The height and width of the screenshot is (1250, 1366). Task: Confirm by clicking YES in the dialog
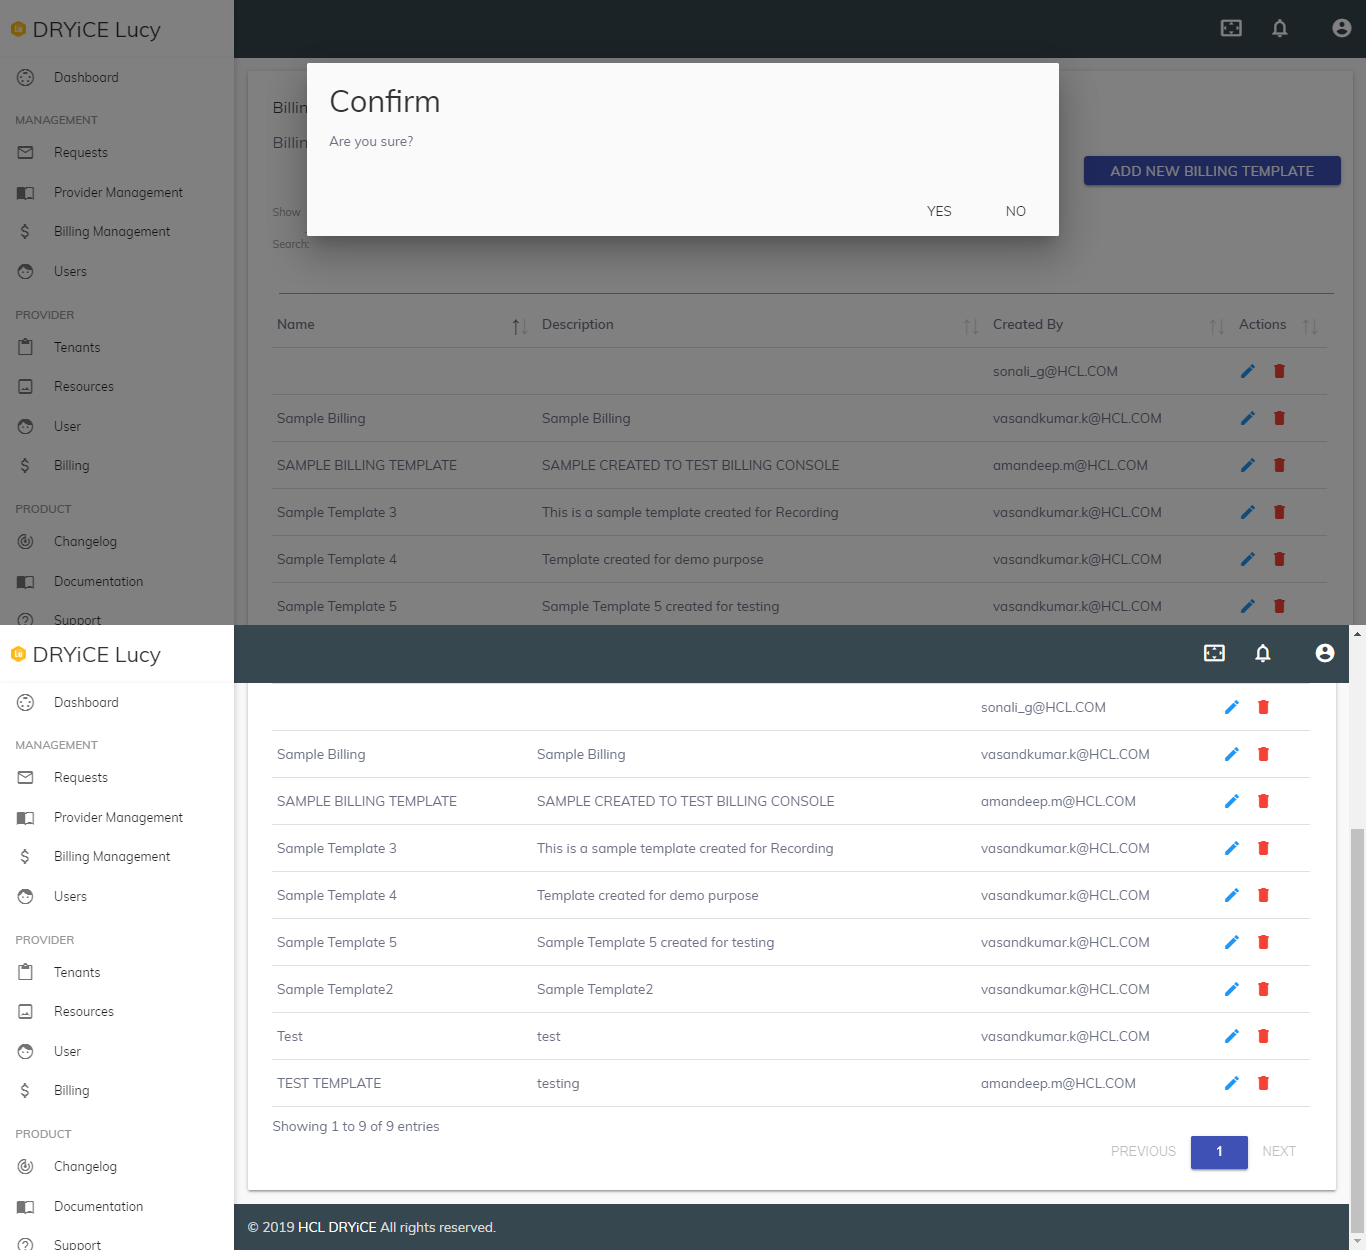click(x=939, y=211)
